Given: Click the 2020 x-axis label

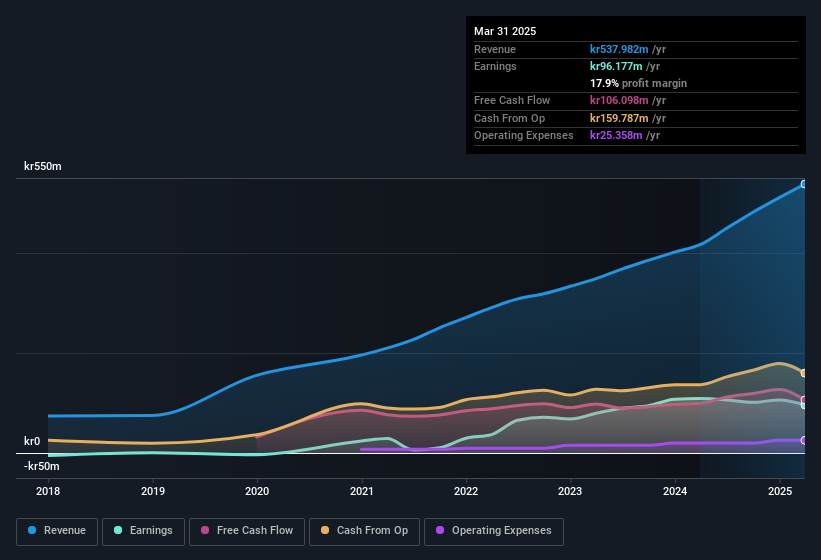Looking at the screenshot, I should tap(257, 491).
